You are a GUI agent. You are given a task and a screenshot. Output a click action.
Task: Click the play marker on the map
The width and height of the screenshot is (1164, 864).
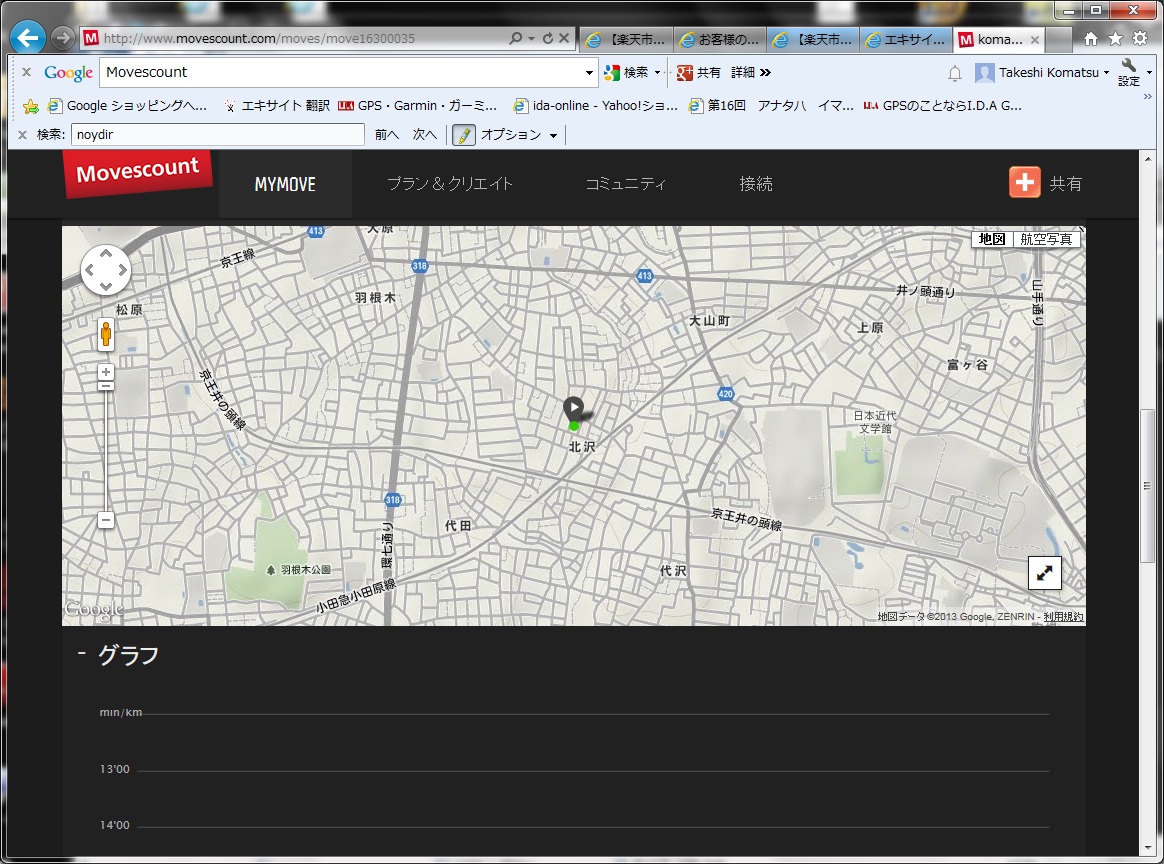573,408
